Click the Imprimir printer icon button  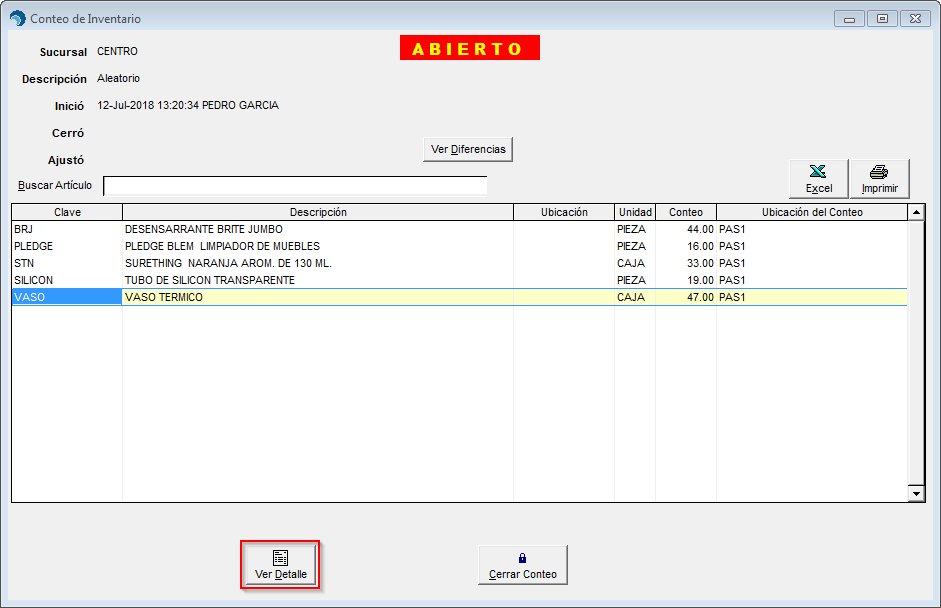[879, 179]
